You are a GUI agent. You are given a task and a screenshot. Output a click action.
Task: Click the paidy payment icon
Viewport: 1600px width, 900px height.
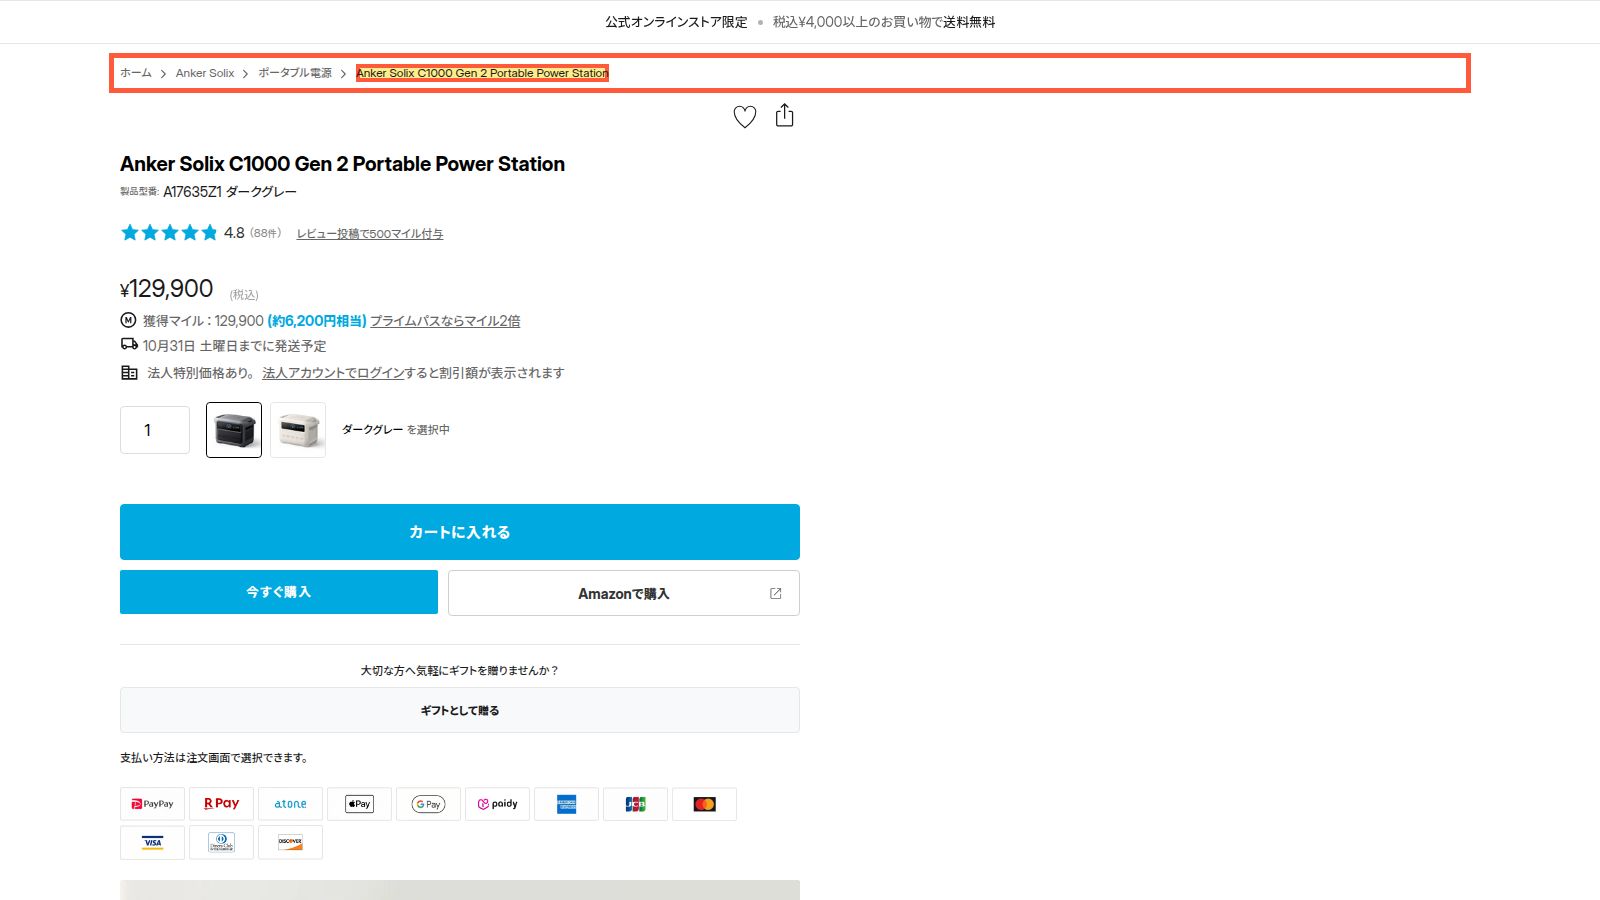click(497, 804)
